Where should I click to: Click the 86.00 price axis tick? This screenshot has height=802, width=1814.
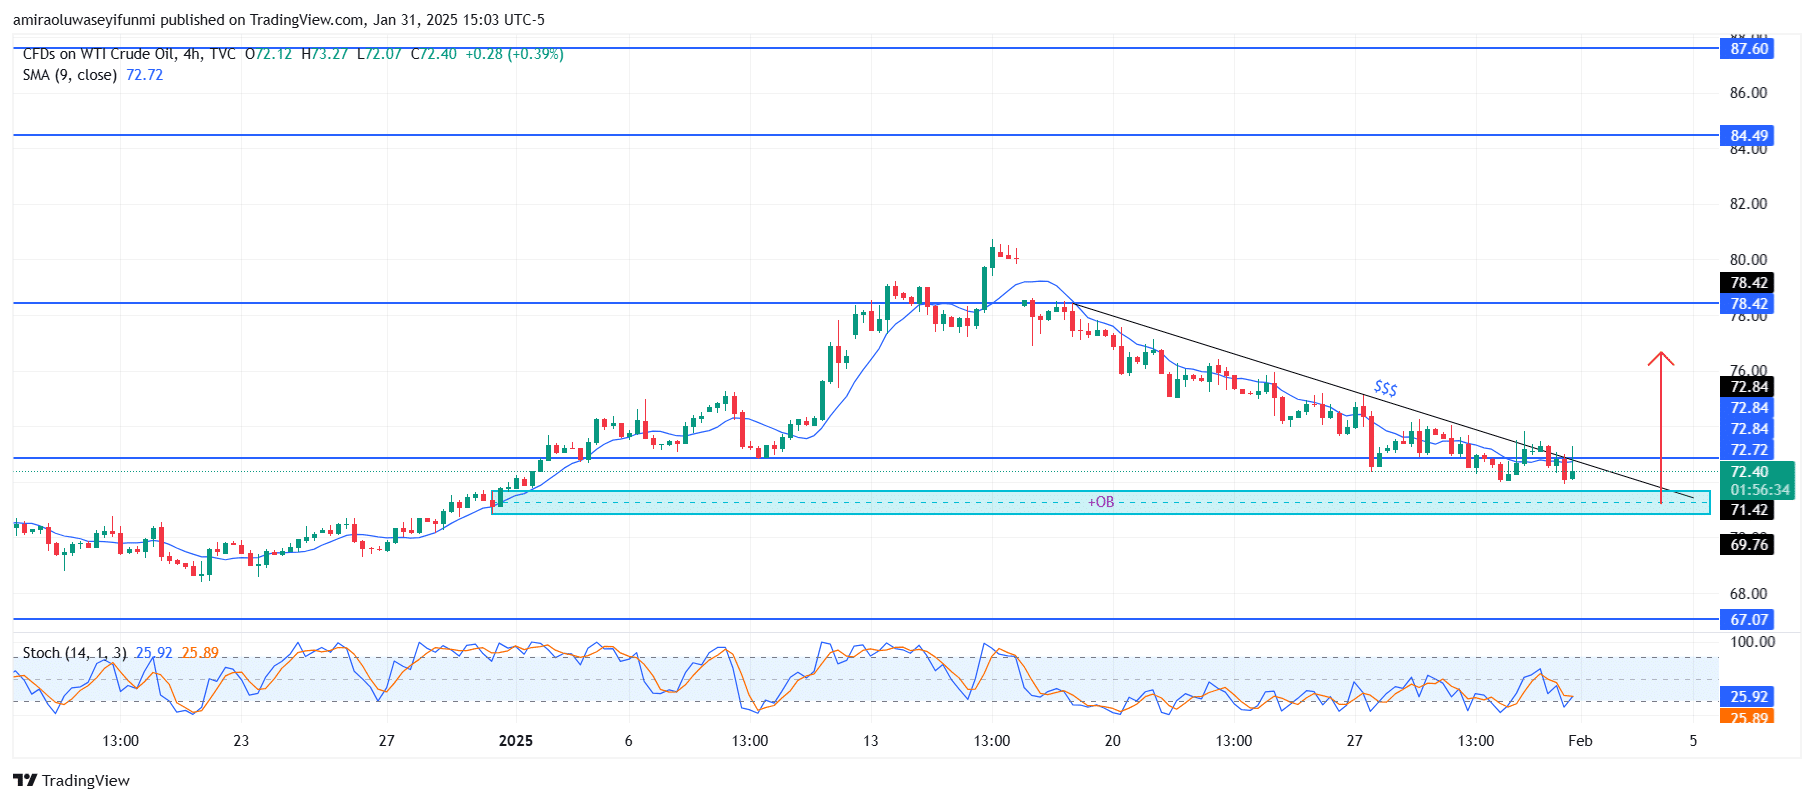coord(1748,93)
